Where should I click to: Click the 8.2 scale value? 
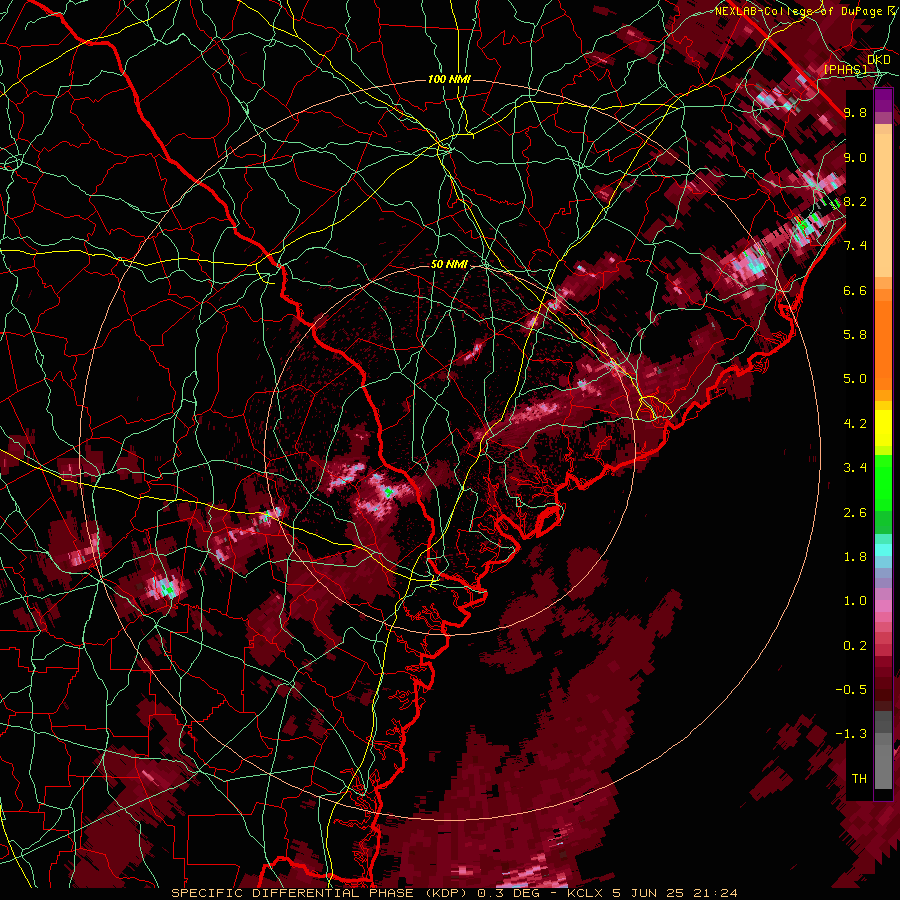[x=855, y=201]
